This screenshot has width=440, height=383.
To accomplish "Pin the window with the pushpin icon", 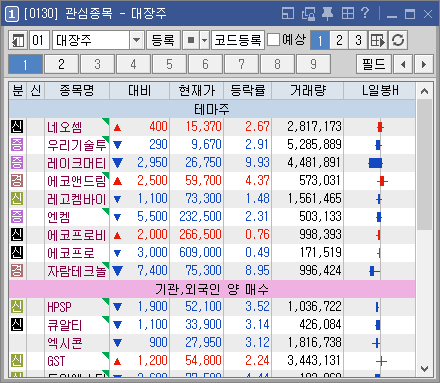I will pyautogui.click(x=327, y=14).
